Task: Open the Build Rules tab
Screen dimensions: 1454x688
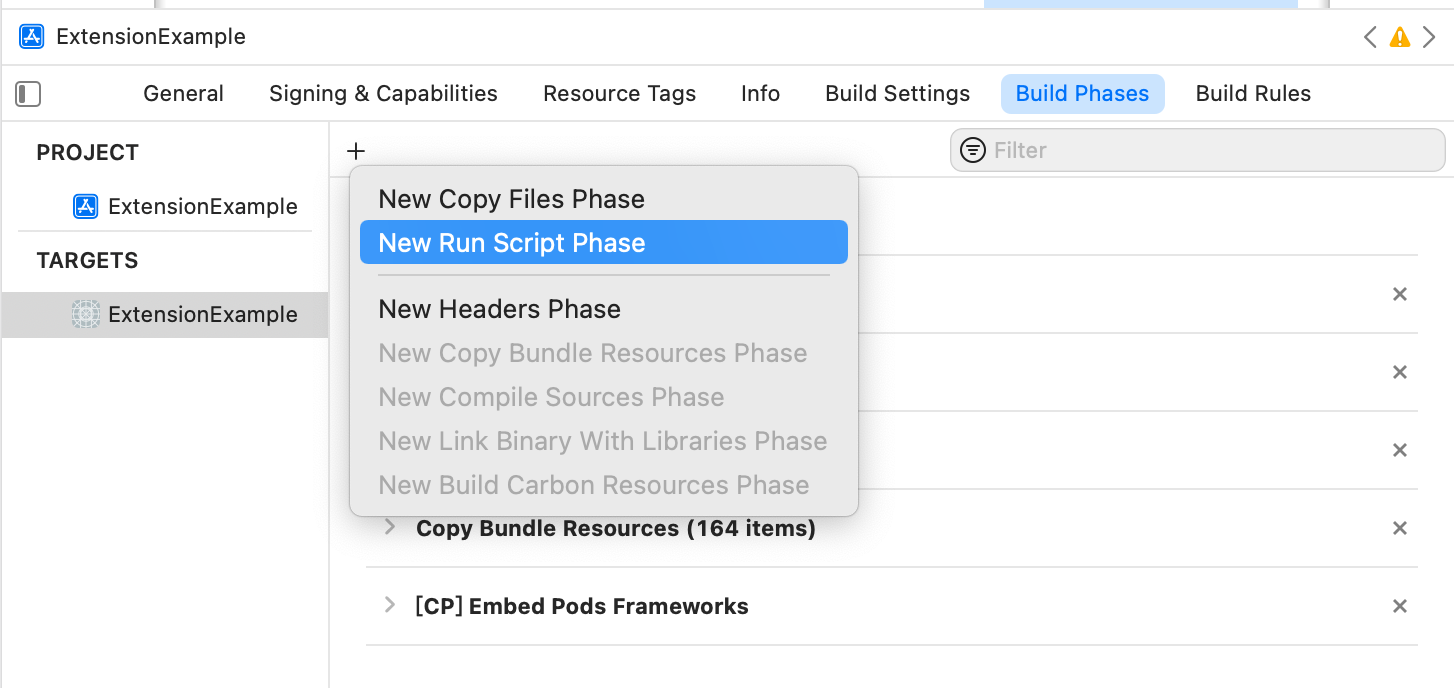Action: (1253, 94)
